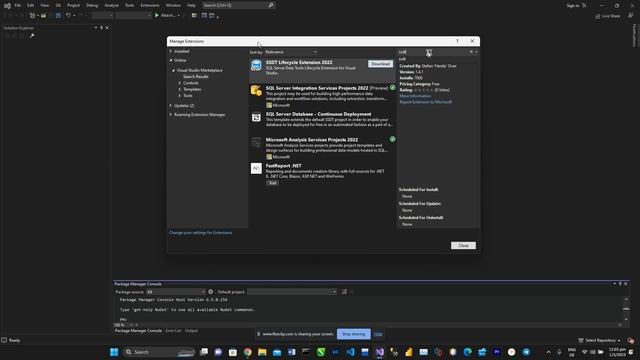The height and width of the screenshot is (360, 640).
Task: Click installed checkmark on Integration Services Projects
Action: pyautogui.click(x=392, y=88)
